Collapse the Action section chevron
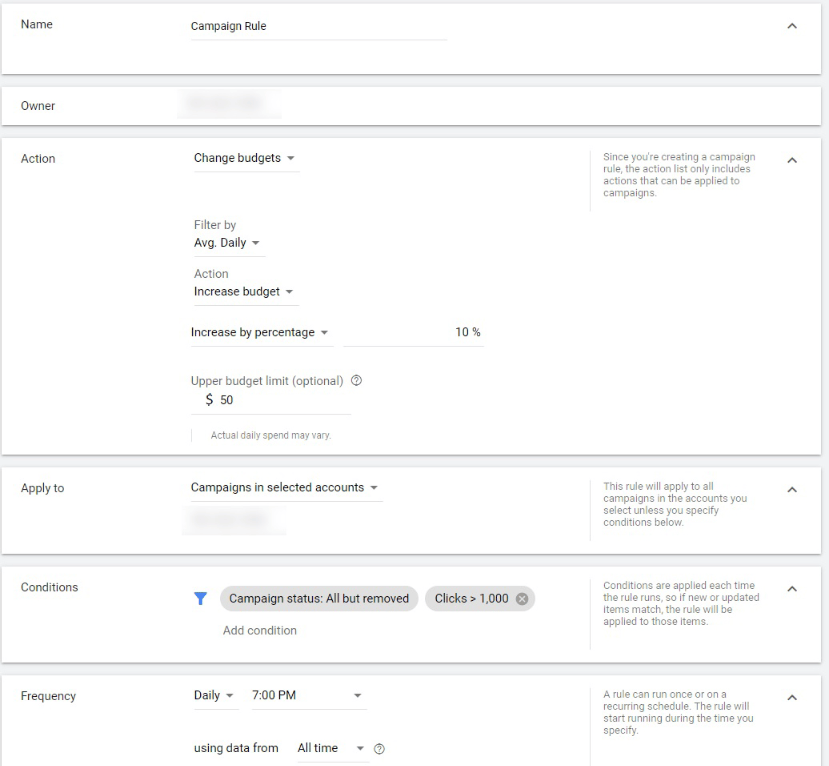The height and width of the screenshot is (766, 829). click(x=792, y=160)
